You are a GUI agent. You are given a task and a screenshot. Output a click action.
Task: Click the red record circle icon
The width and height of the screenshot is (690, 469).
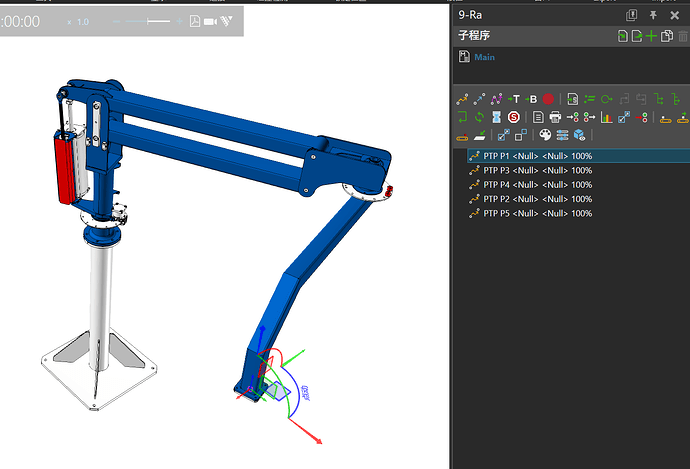(x=548, y=99)
